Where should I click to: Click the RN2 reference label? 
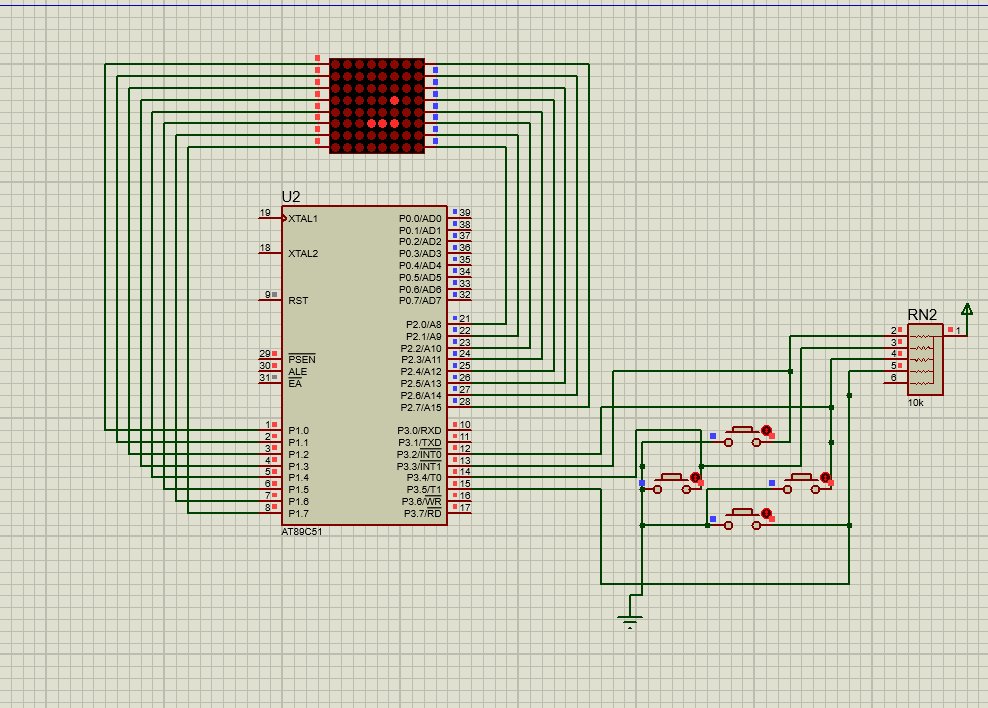[x=921, y=314]
